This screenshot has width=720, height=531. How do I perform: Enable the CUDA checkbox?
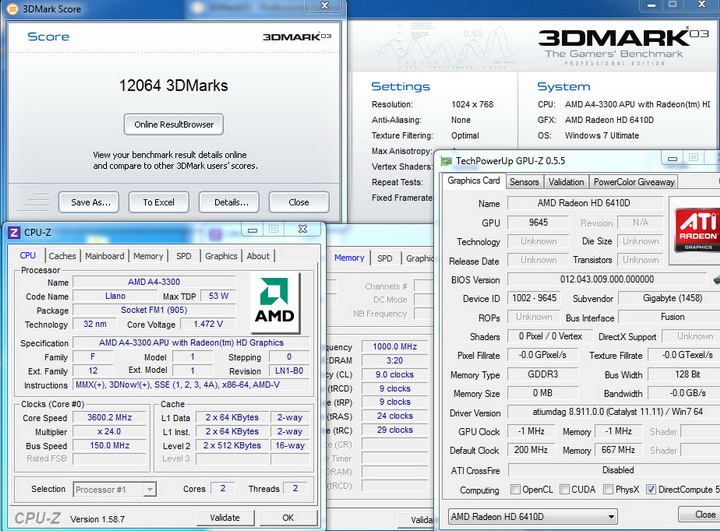564,489
